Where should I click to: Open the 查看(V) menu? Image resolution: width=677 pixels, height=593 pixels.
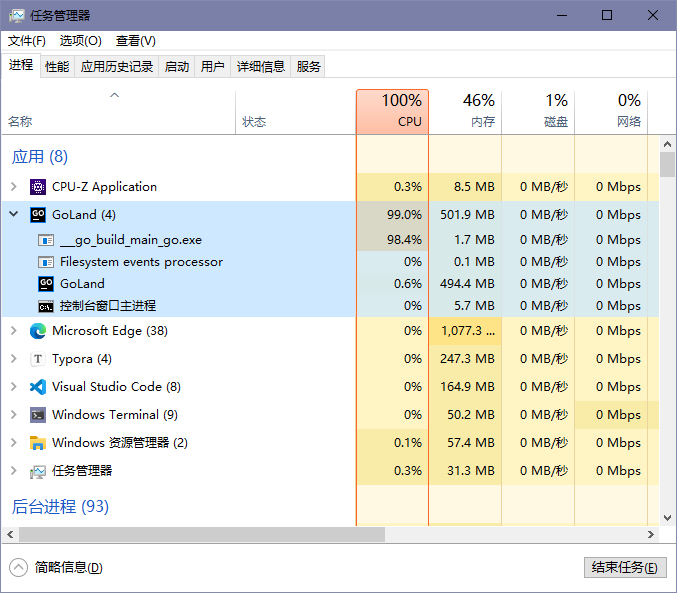click(x=136, y=41)
